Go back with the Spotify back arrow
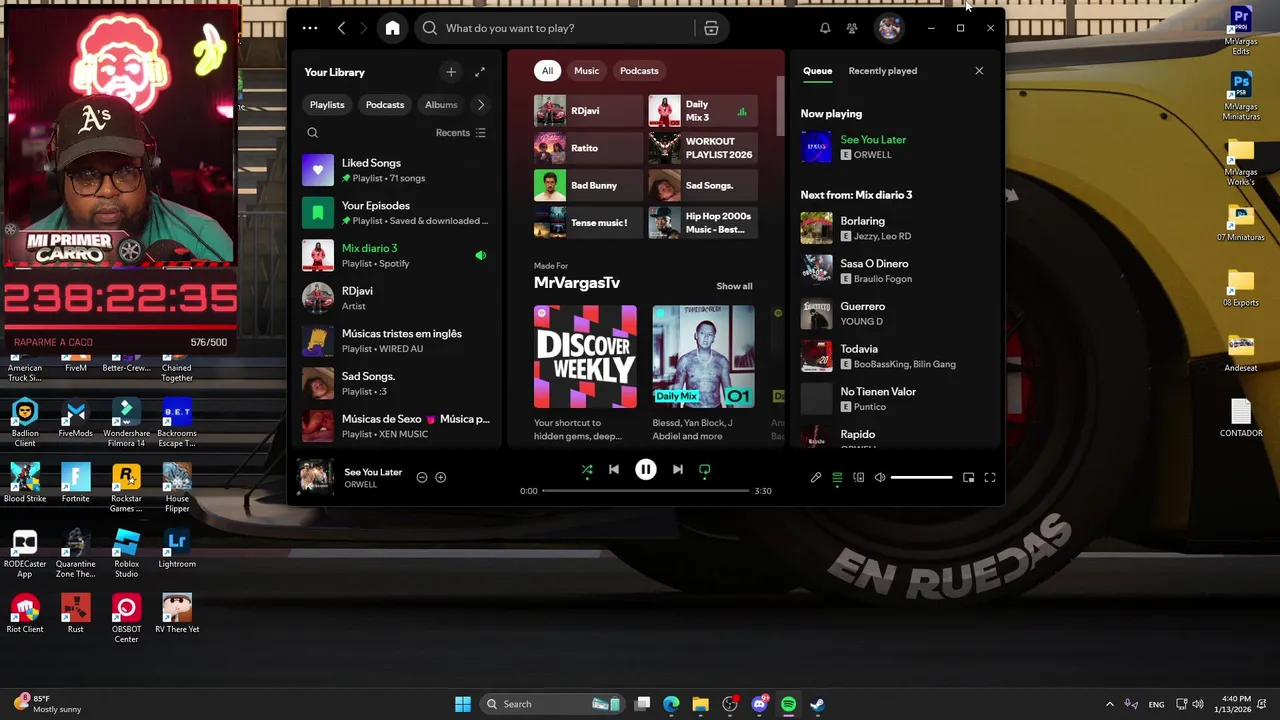 [341, 28]
